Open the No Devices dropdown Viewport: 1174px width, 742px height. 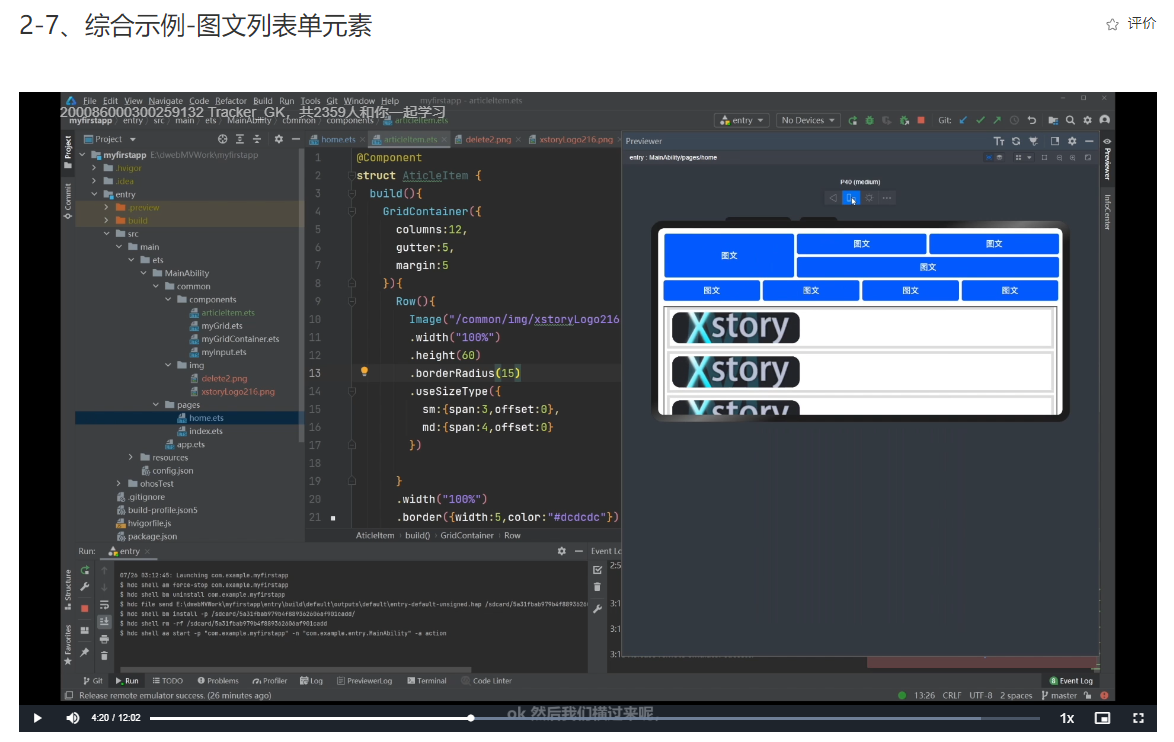tap(807, 120)
